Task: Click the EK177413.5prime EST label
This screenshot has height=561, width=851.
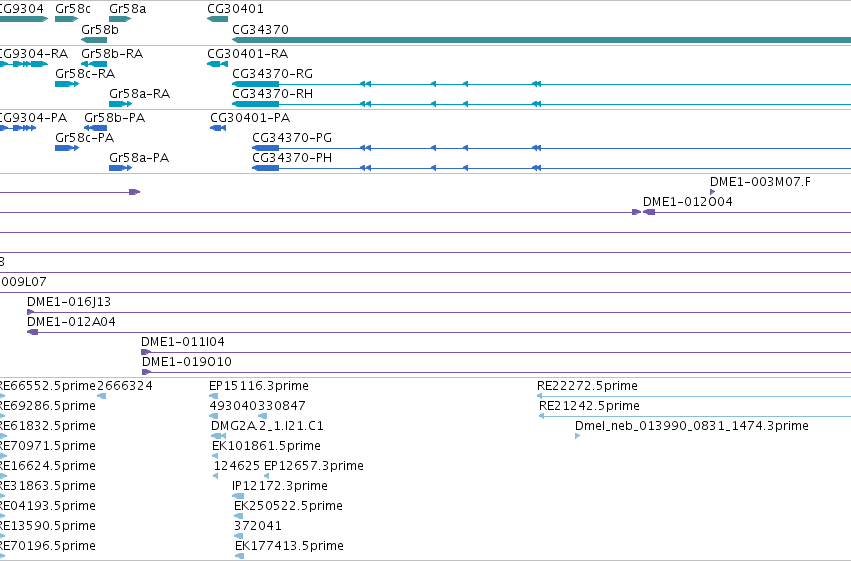Action: [289, 546]
